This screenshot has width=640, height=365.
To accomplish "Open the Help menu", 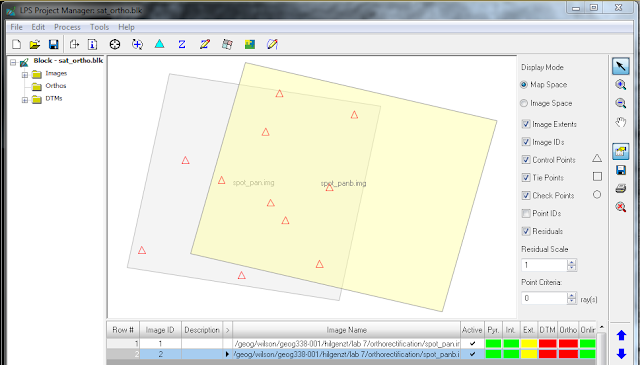I will click(126, 27).
